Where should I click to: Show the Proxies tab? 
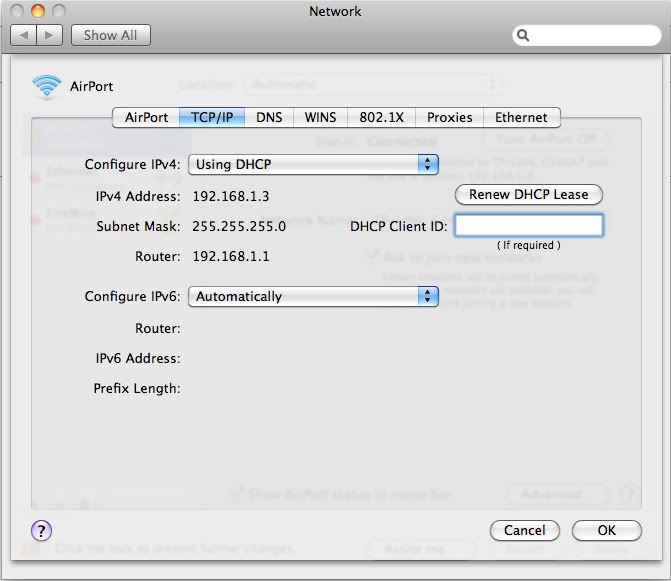(449, 117)
